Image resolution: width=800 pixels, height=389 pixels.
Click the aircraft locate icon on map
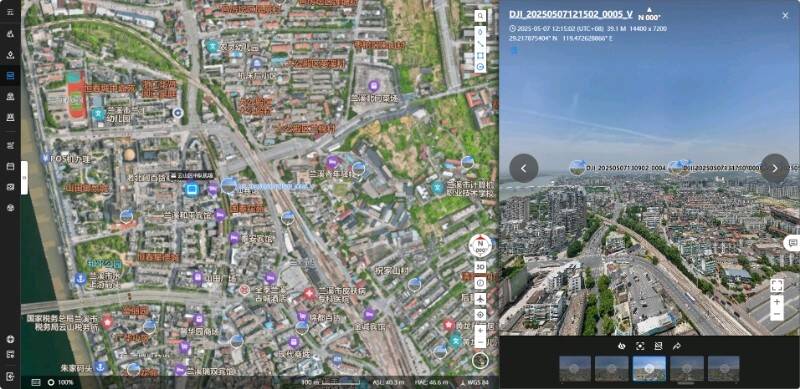pos(480,299)
